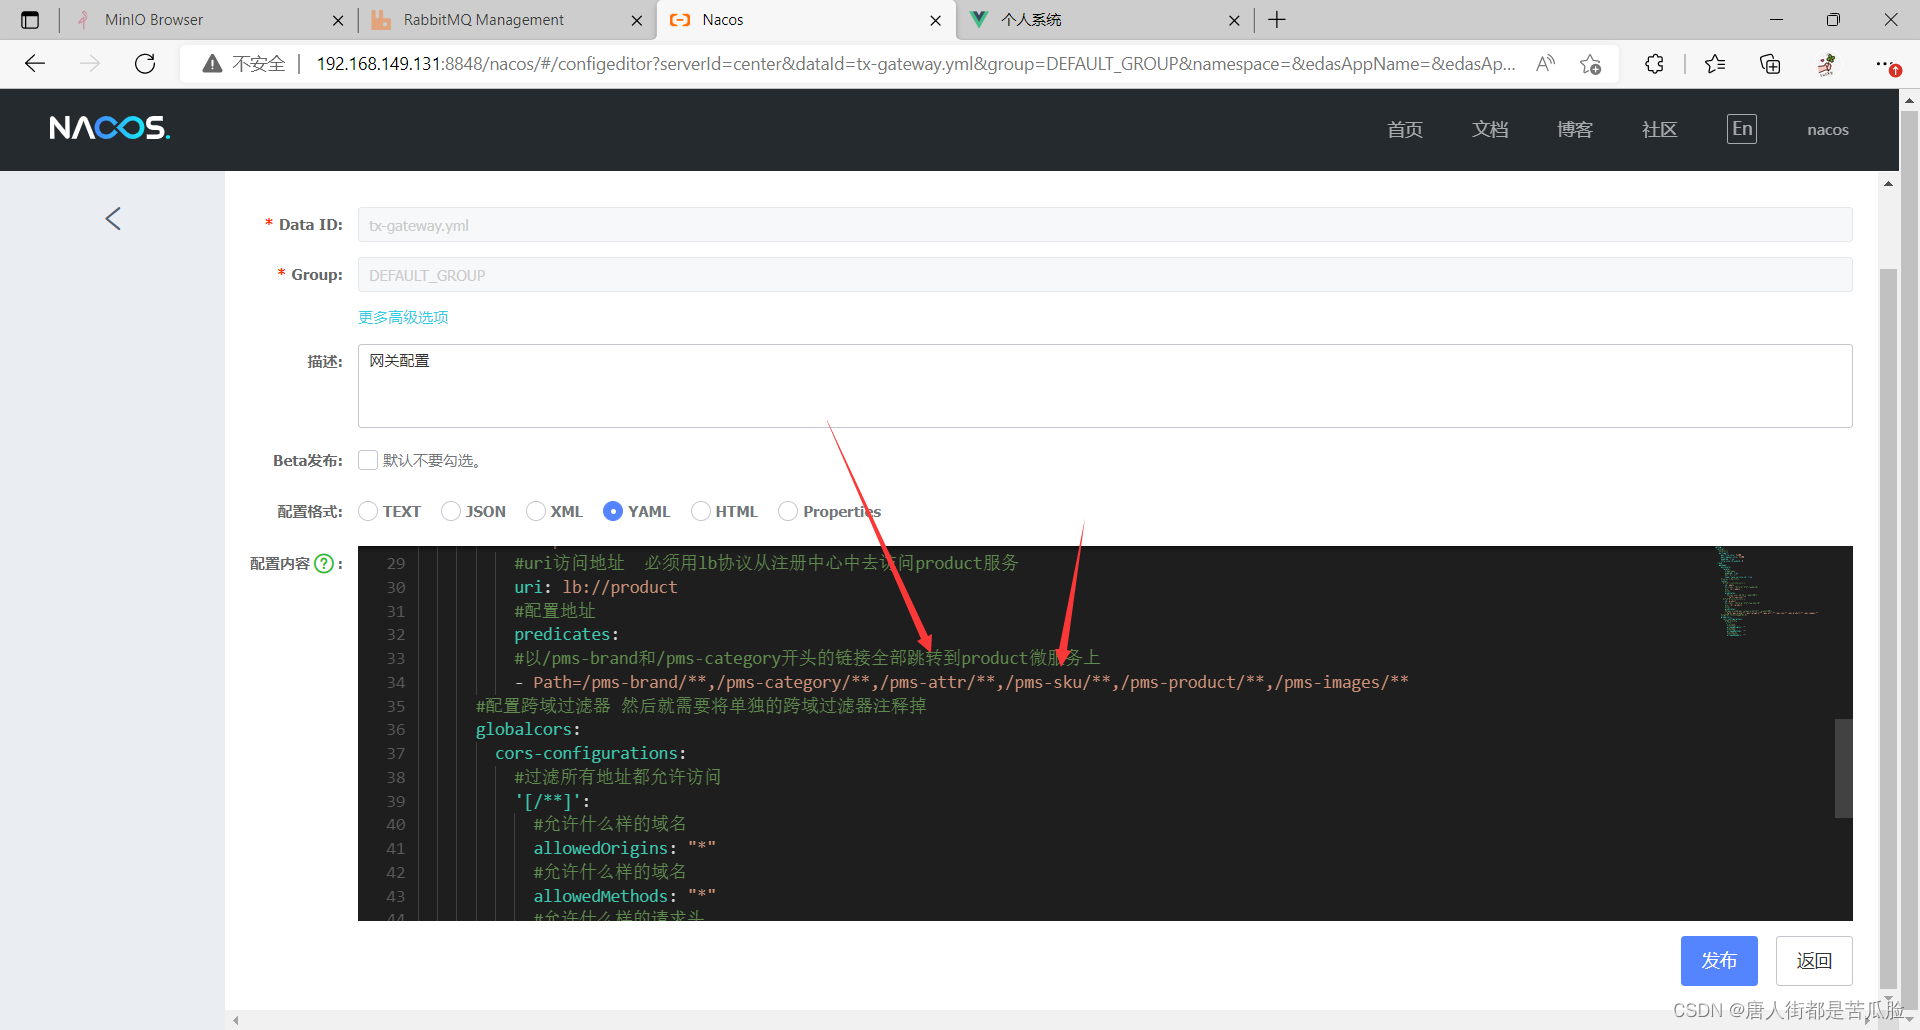Reload the current Nacos page
This screenshot has height=1030, width=1920.
click(x=145, y=64)
